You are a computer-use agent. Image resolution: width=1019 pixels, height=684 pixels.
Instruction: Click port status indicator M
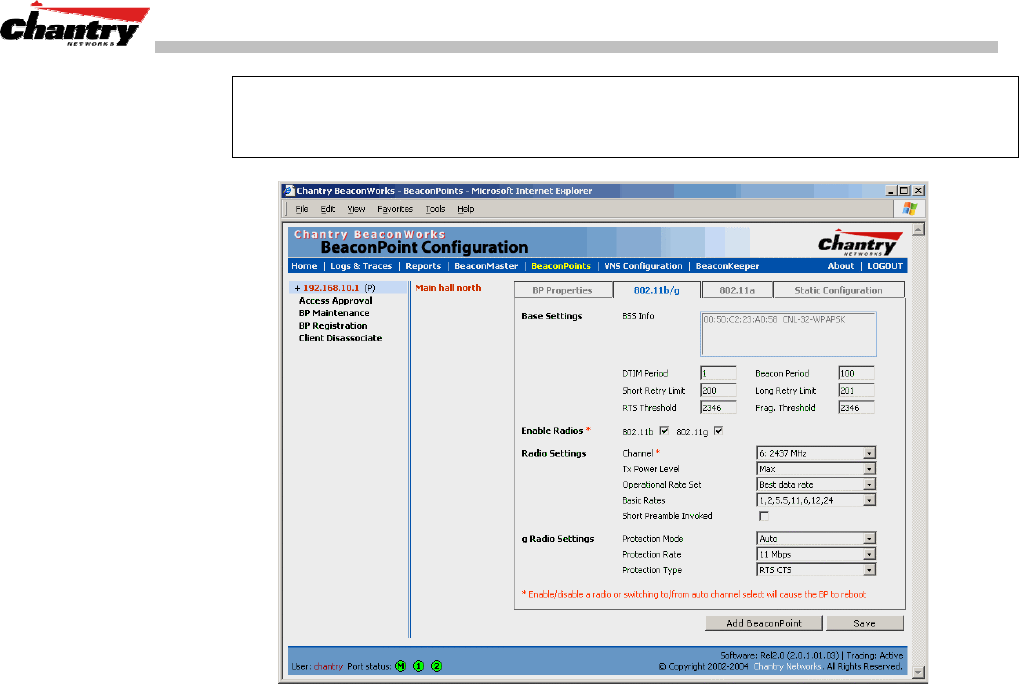400,666
